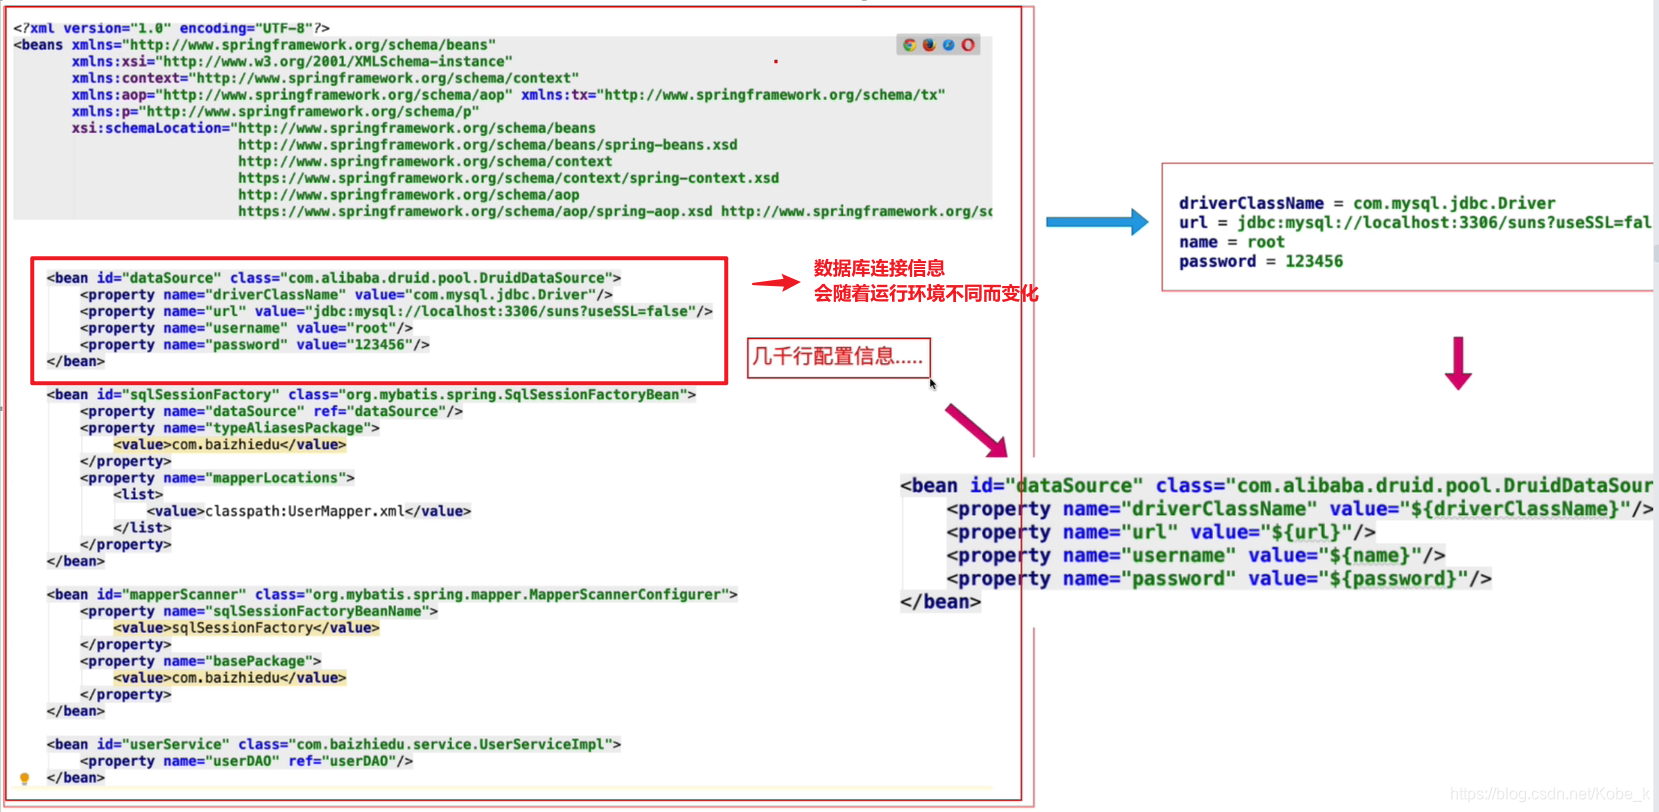This screenshot has width=1659, height=812.
Task: Click the mapperScanner bean opening tag
Action: [392, 595]
